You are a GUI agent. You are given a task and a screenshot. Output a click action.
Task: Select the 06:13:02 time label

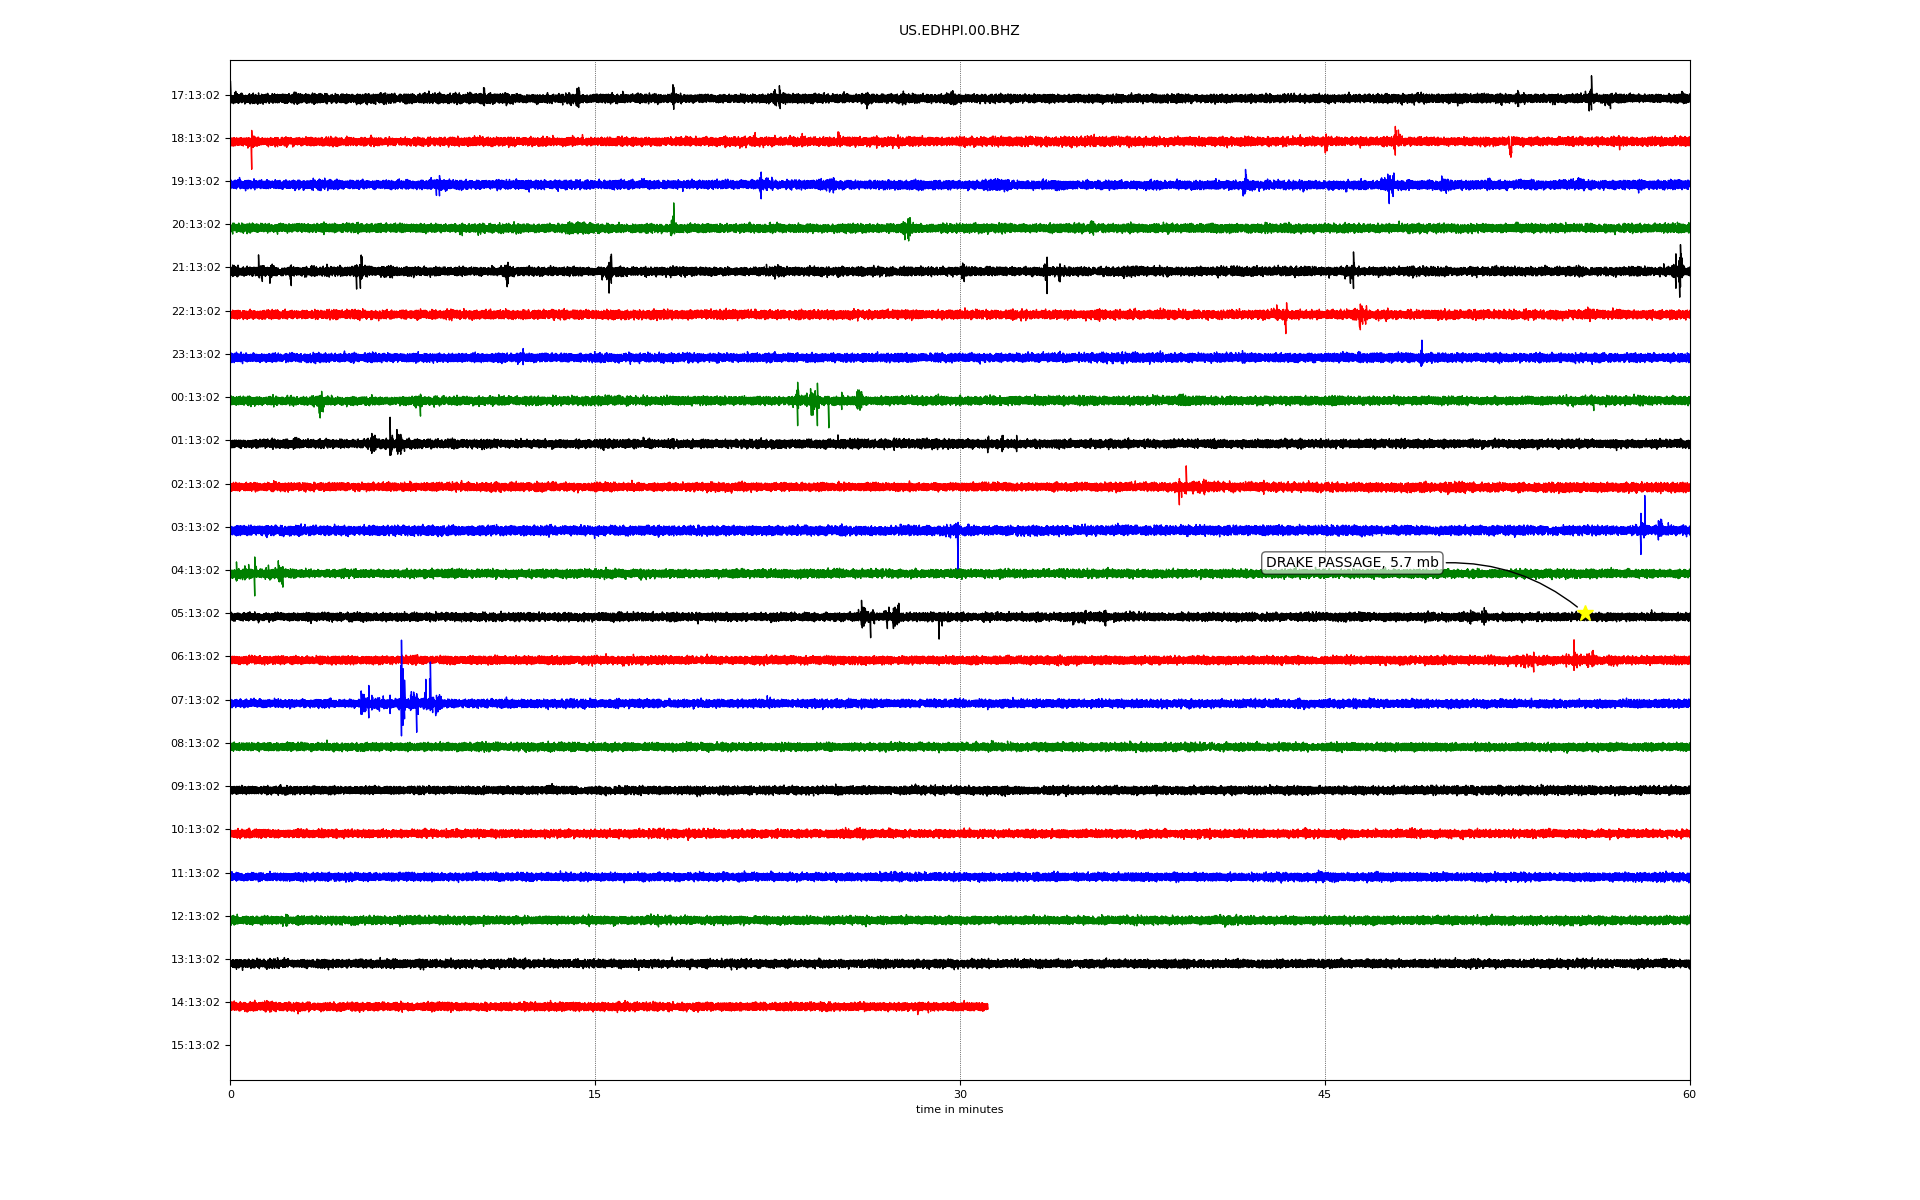195,657
